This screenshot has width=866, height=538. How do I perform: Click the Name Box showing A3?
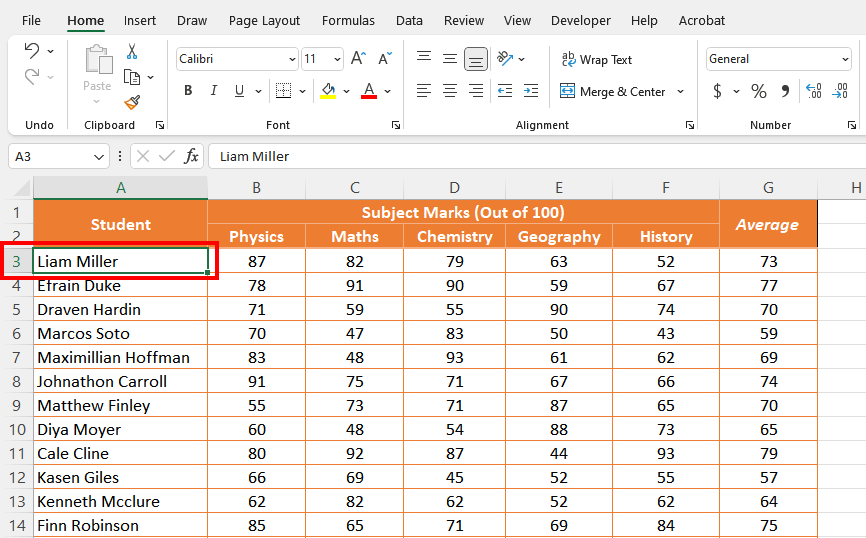(50, 156)
